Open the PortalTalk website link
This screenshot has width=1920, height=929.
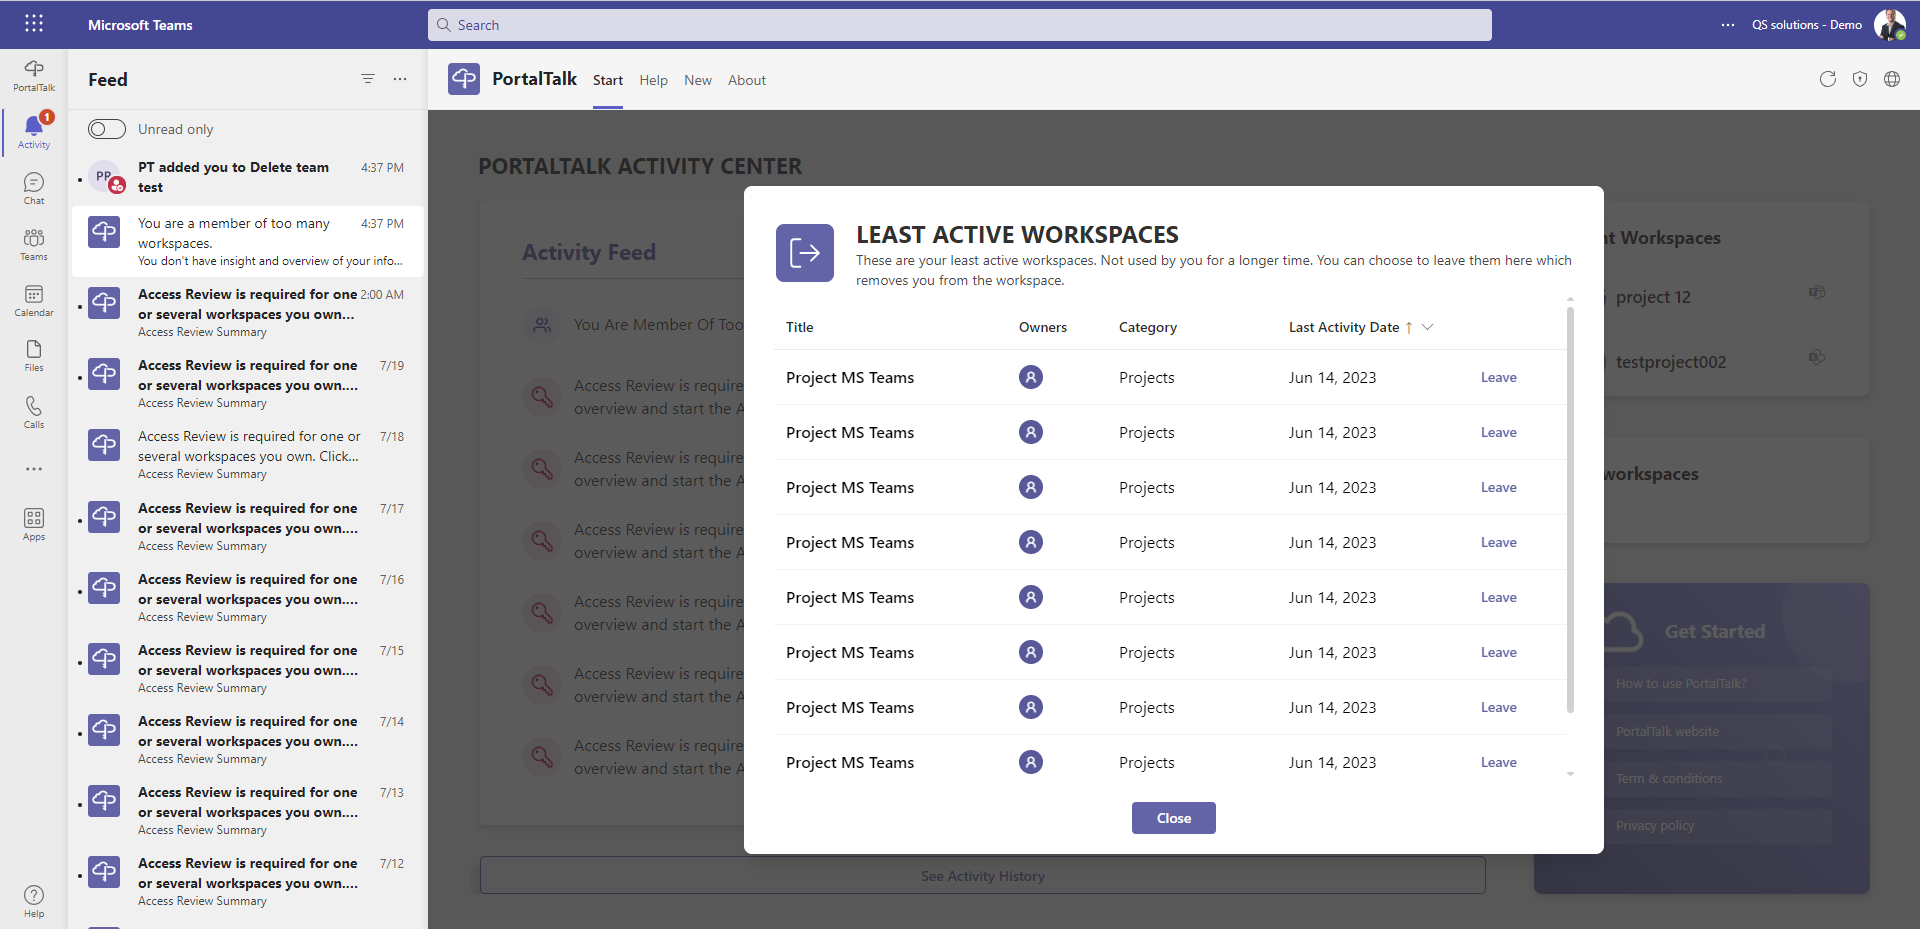(x=1668, y=732)
